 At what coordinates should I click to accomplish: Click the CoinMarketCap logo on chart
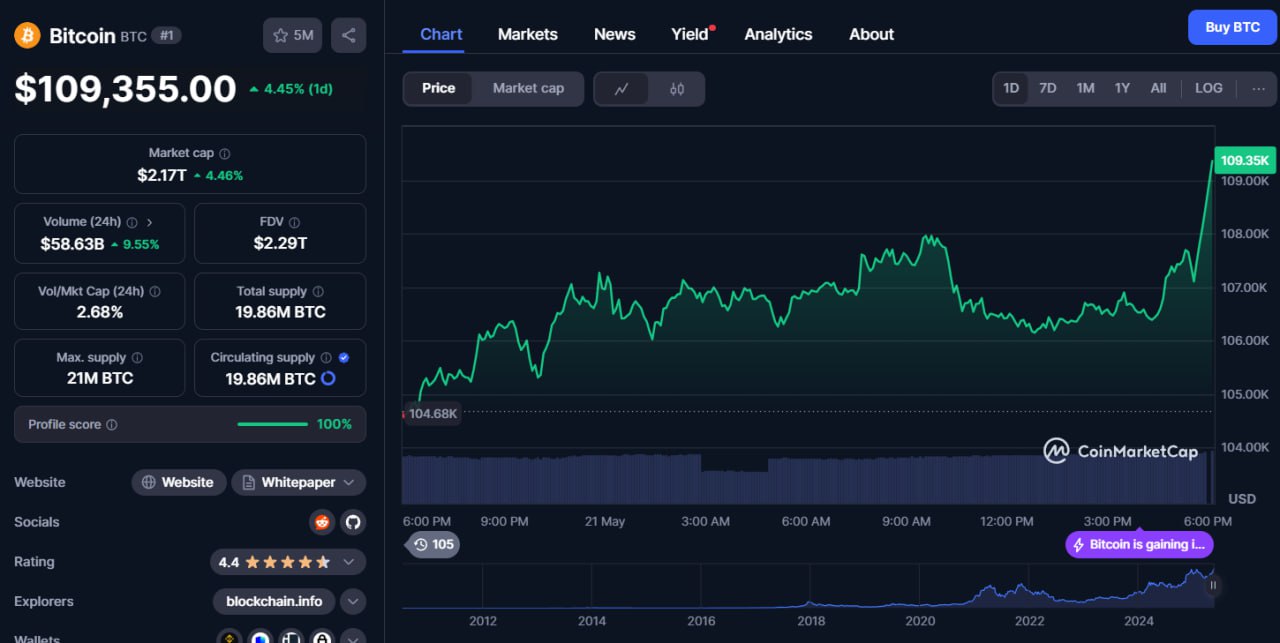pyautogui.click(x=1120, y=451)
